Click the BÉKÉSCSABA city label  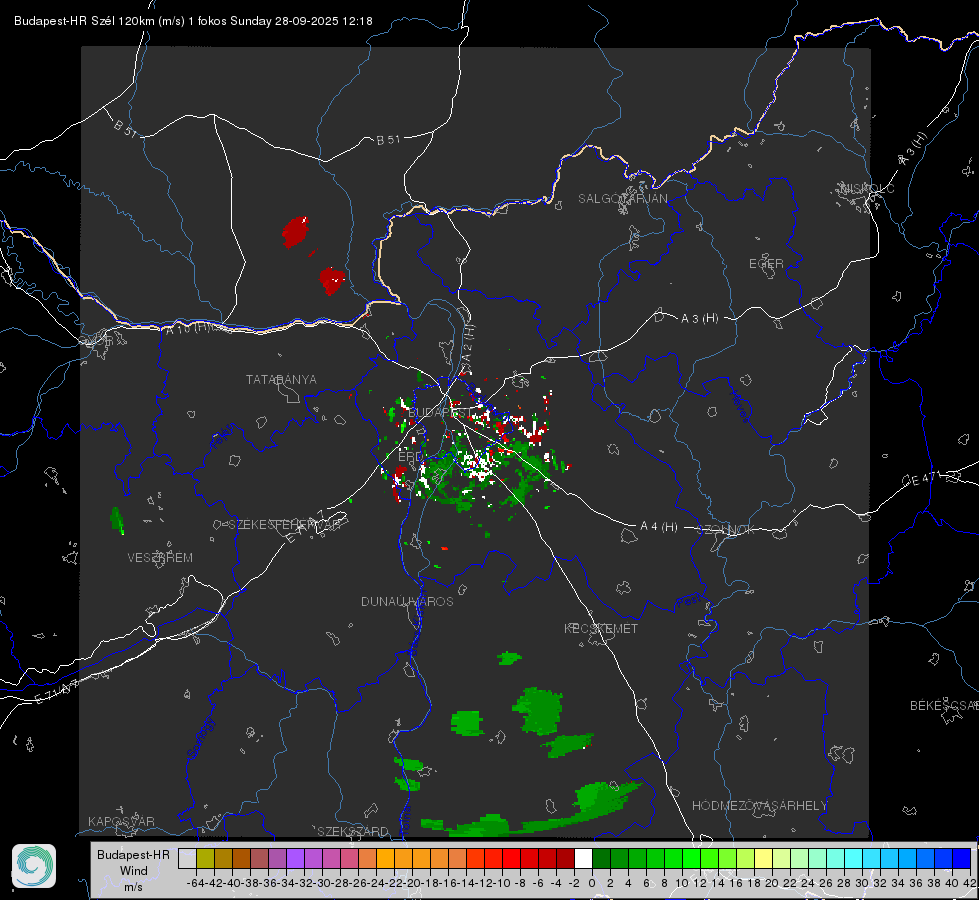tap(944, 705)
